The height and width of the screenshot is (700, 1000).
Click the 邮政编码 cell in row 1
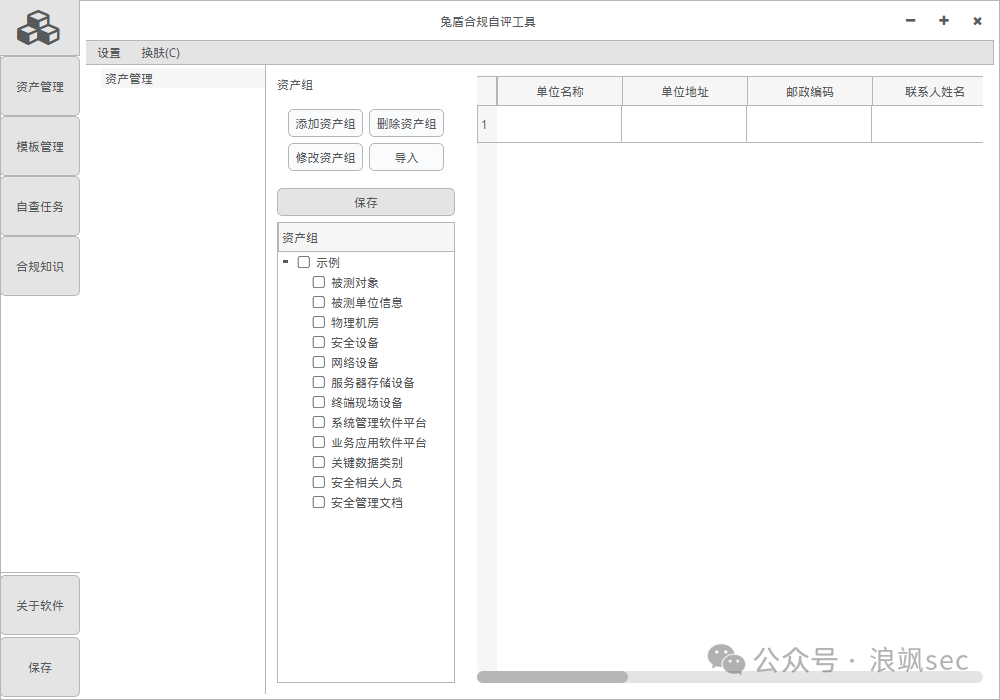pyautogui.click(x=809, y=124)
